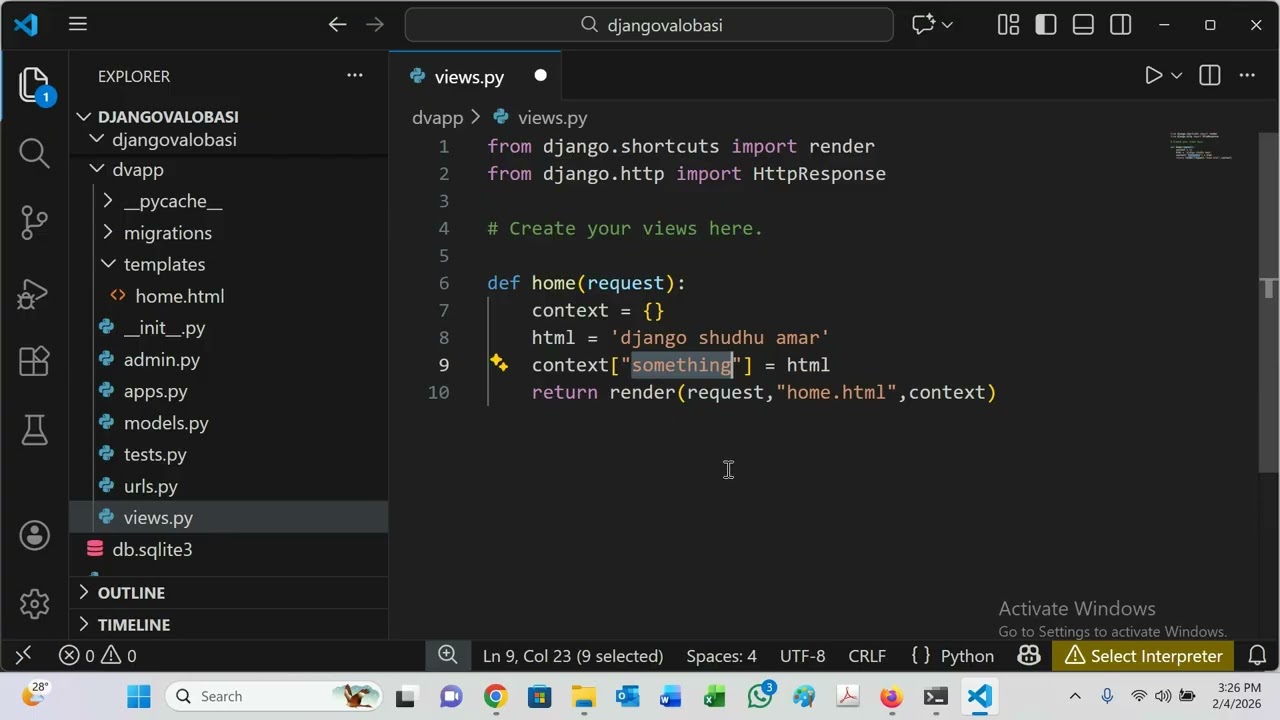Viewport: 1280px width, 720px height.
Task: Open the Accounts icon in activity bar
Action: (34, 535)
